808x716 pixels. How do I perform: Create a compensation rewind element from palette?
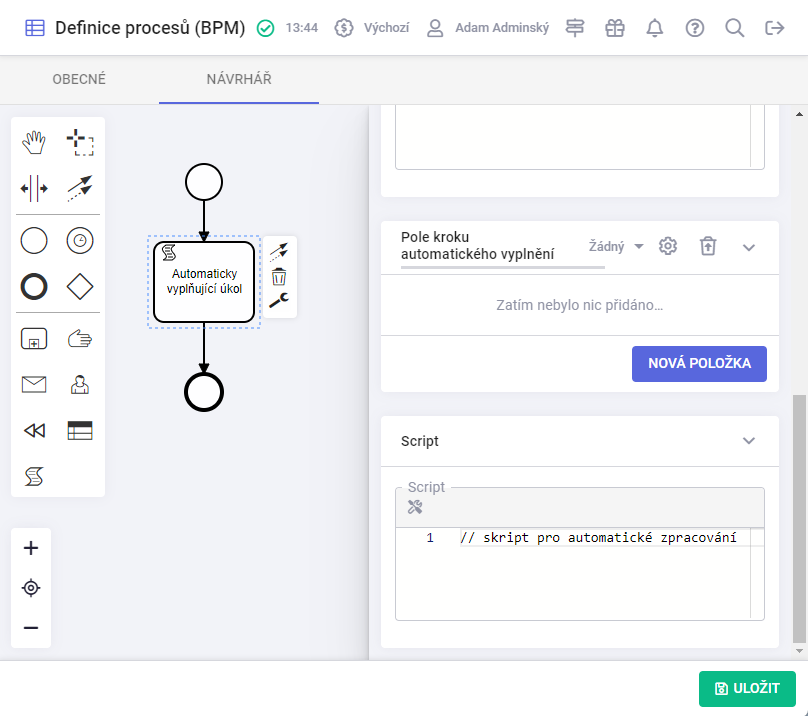[34, 430]
